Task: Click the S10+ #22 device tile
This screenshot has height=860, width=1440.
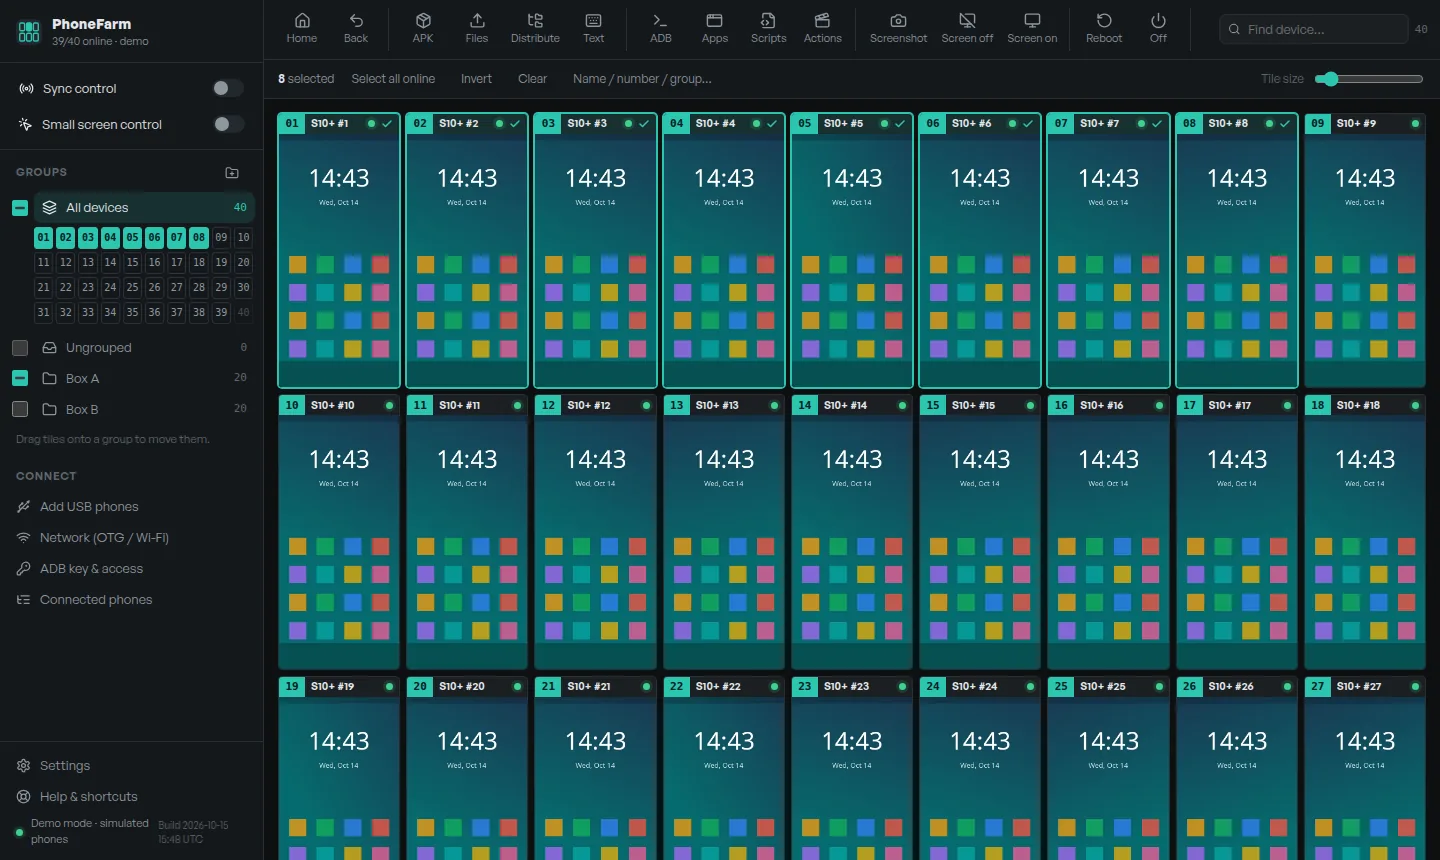Action: tap(724, 768)
